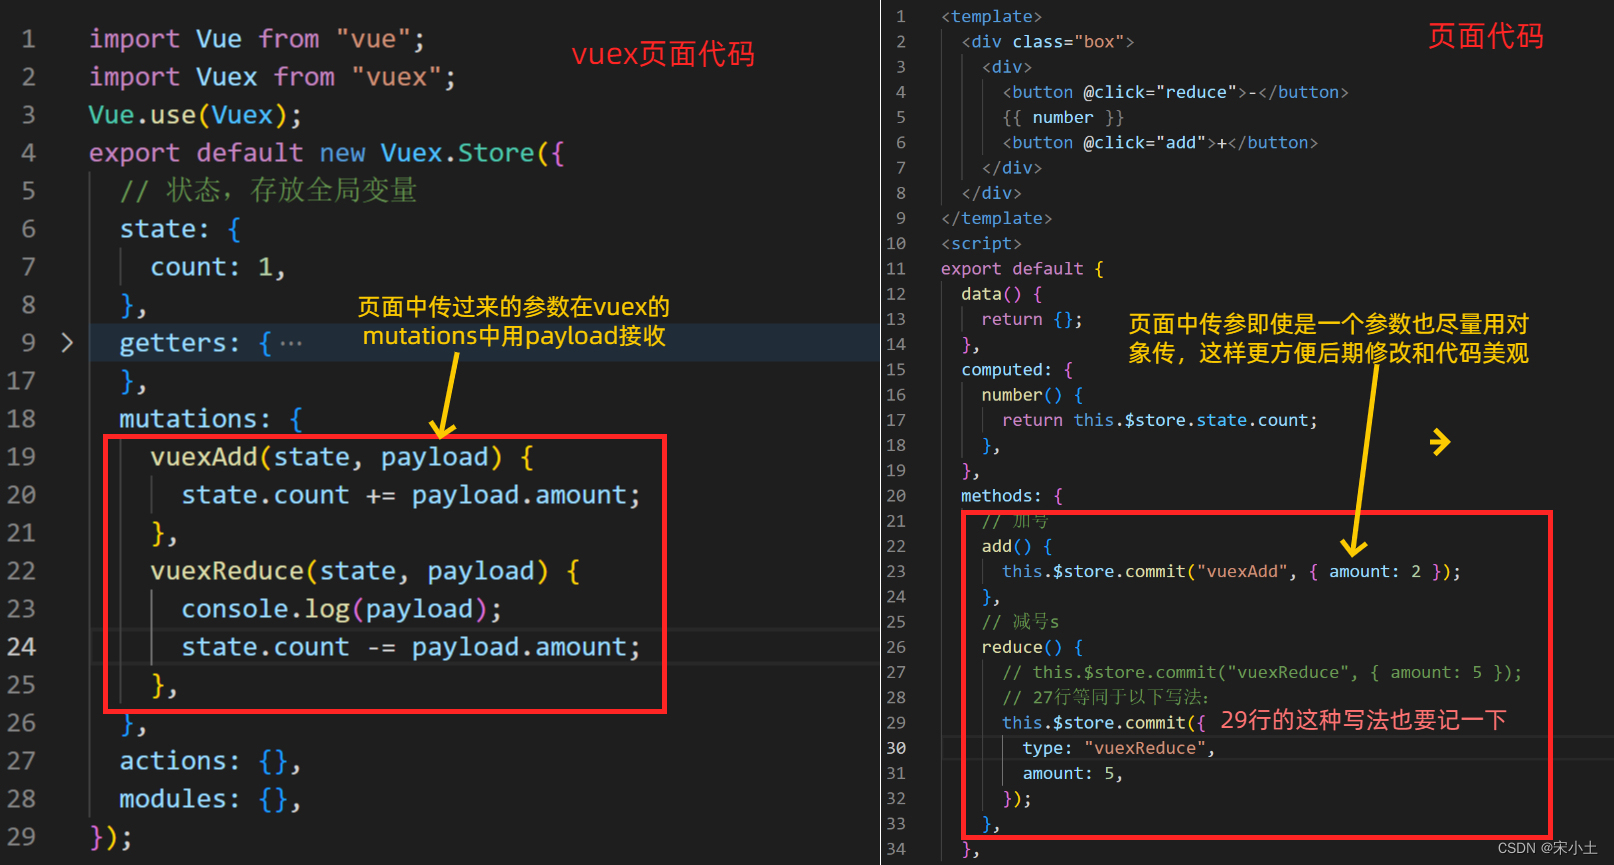Screen dimensions: 1614x865
Task: Click line number 30 in right editor
Action: coord(896,748)
